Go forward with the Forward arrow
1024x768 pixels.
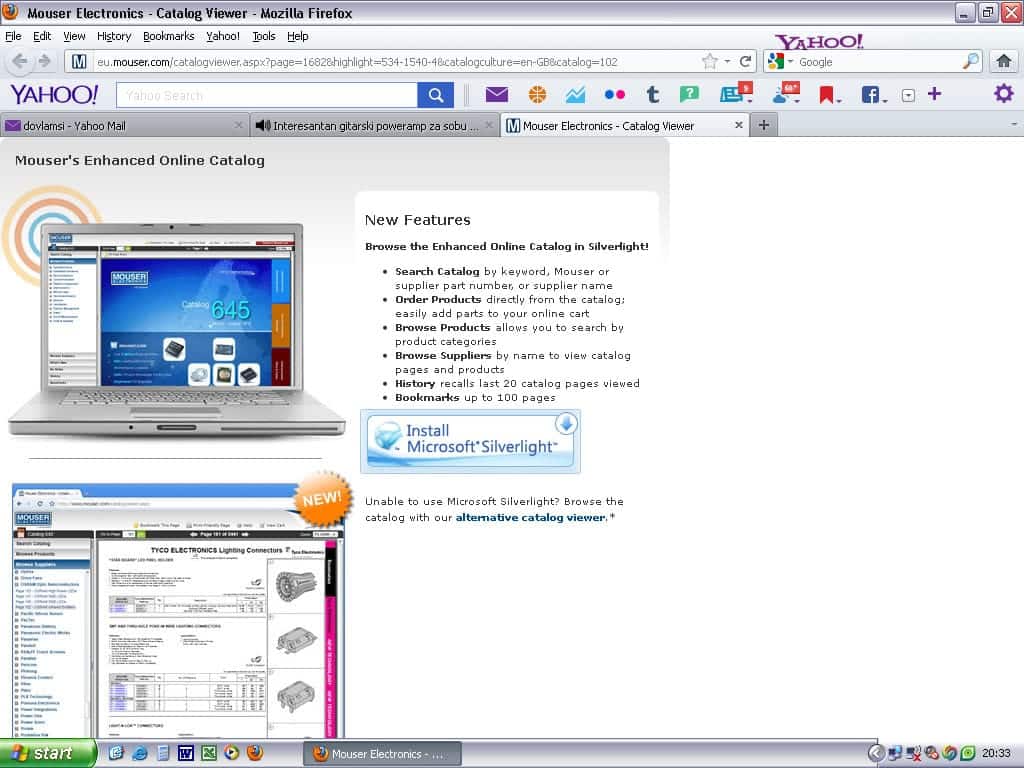coord(44,61)
